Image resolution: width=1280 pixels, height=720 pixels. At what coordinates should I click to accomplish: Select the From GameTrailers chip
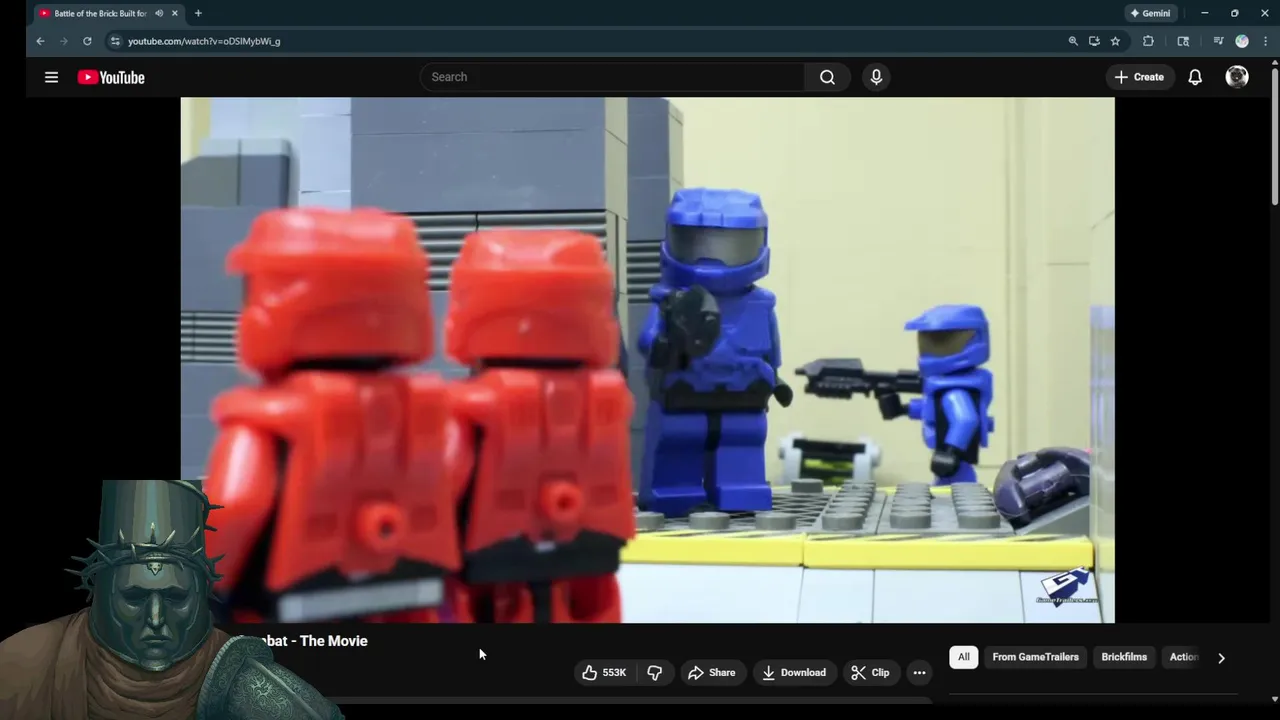1035,657
